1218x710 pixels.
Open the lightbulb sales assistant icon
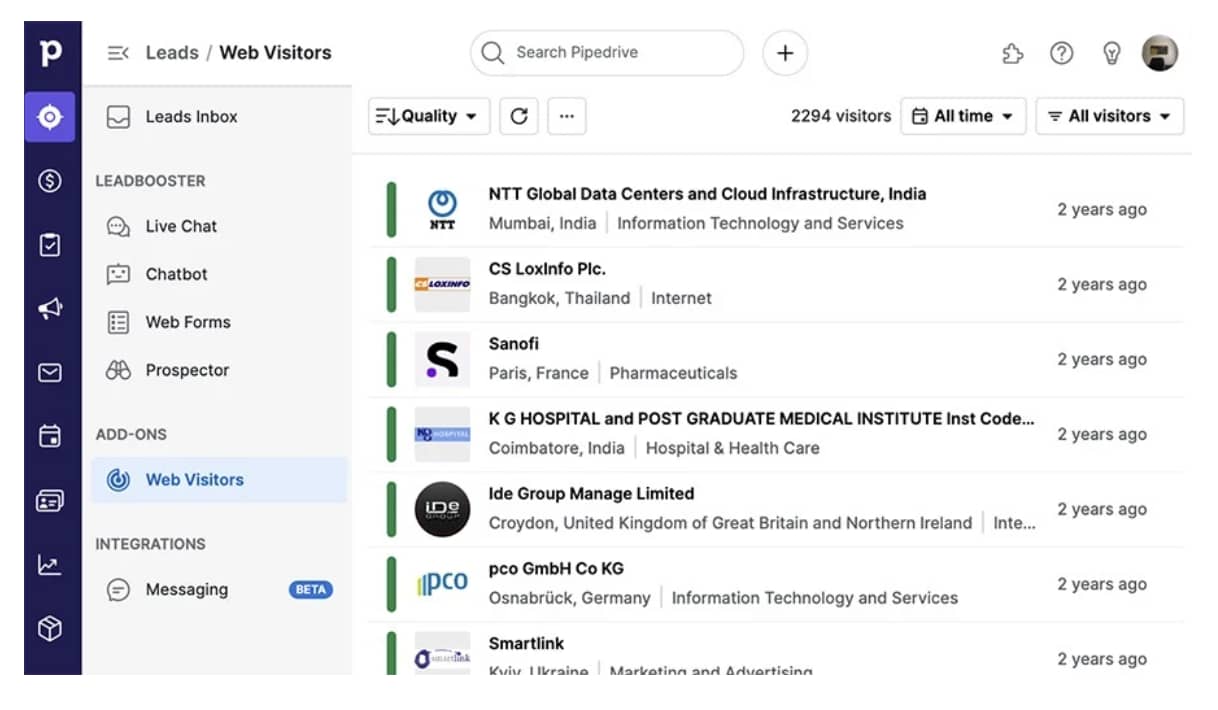pos(1111,54)
